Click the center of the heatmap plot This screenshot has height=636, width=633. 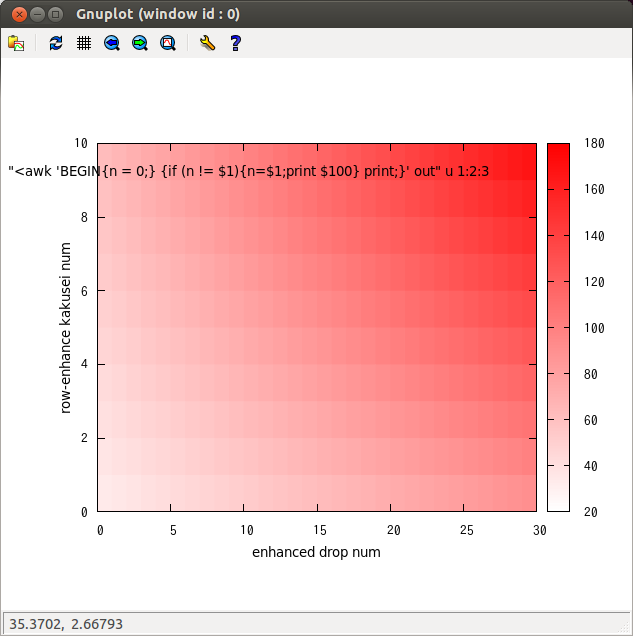click(318, 327)
